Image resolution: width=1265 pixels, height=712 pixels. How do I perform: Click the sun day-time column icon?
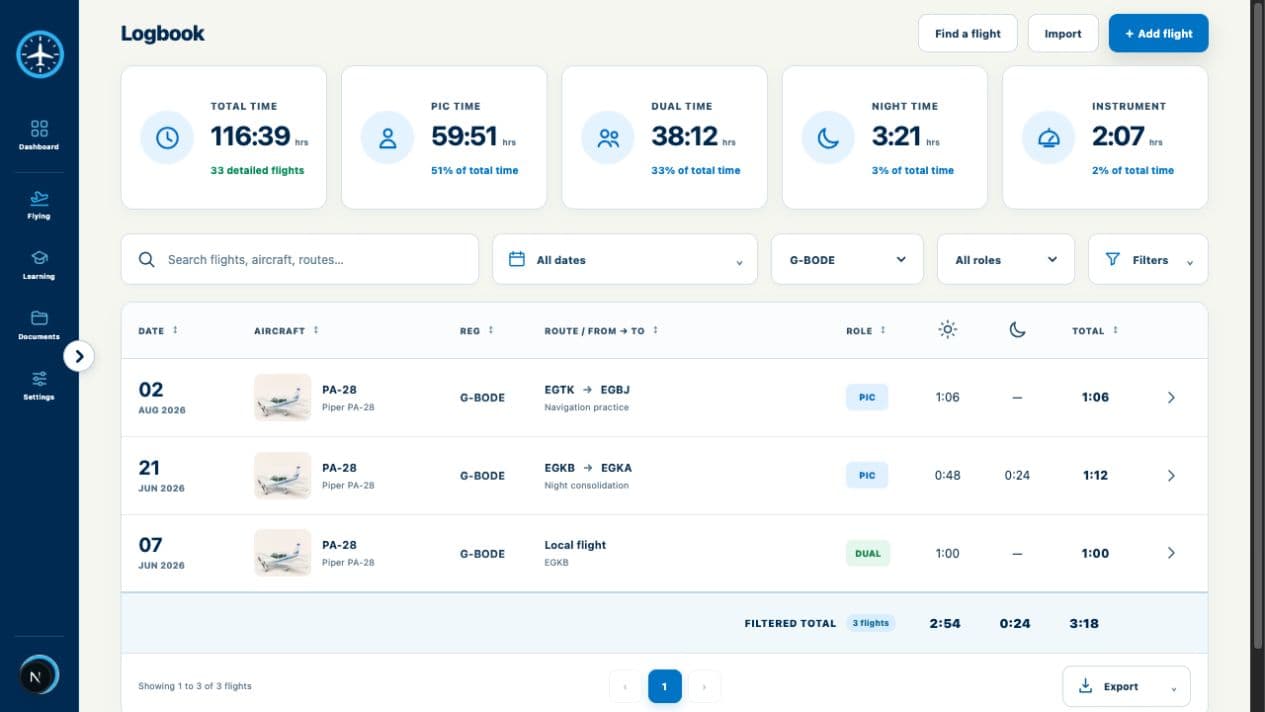(x=947, y=329)
